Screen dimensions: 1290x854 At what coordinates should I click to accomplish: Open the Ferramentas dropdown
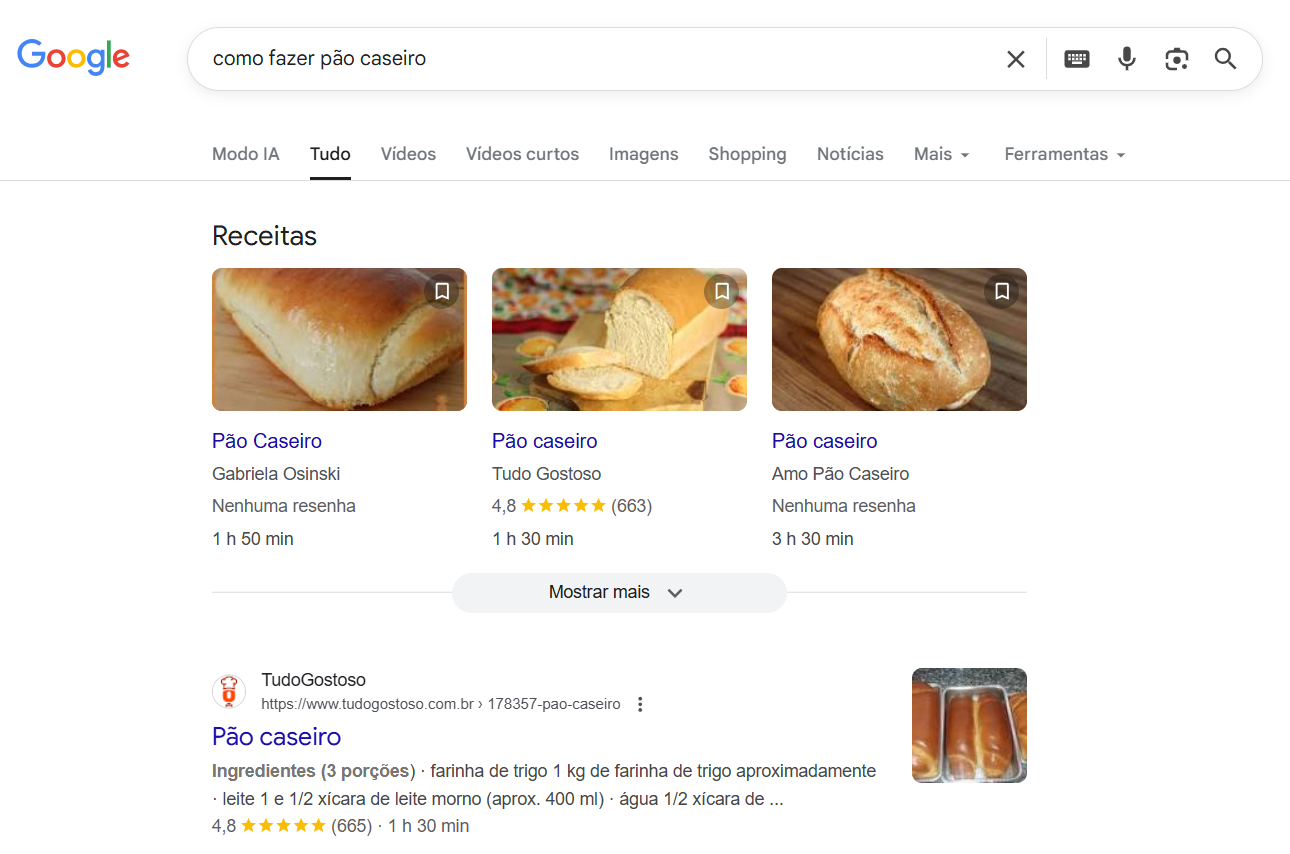1064,154
